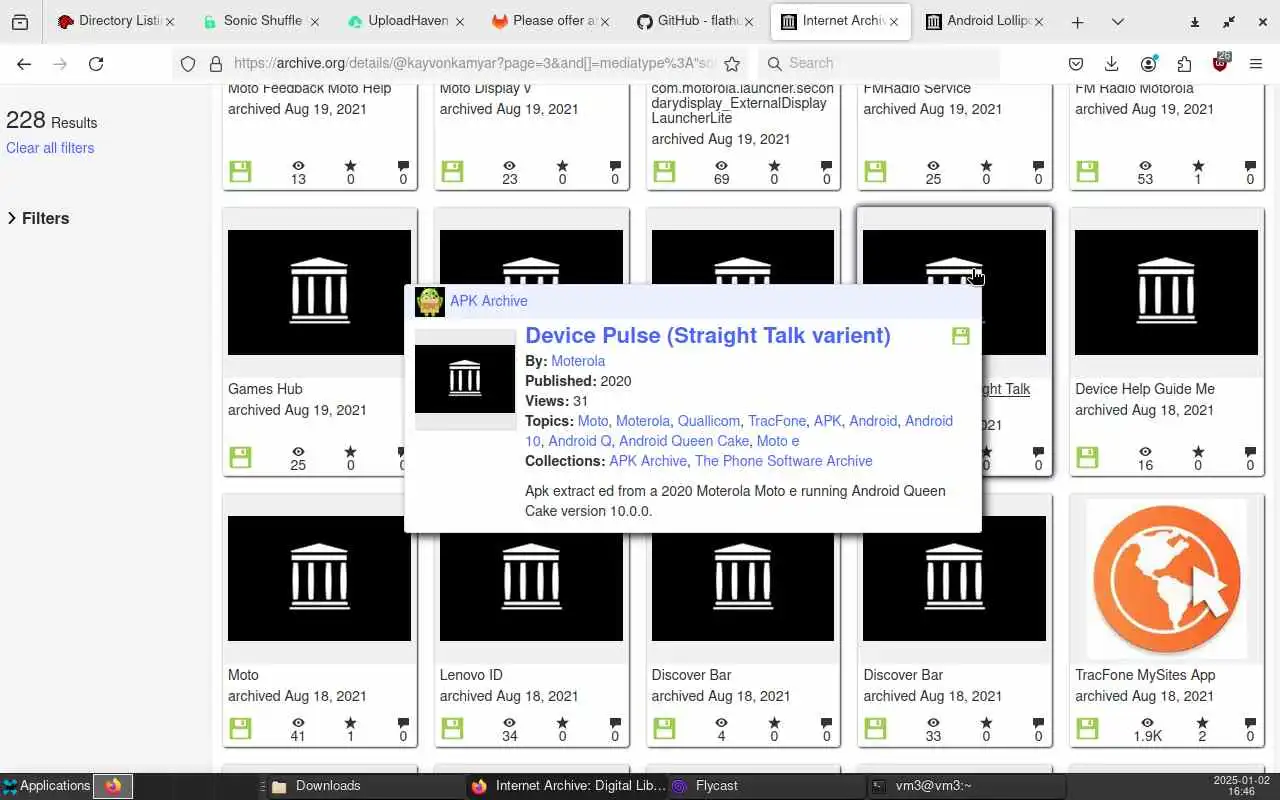The width and height of the screenshot is (1280, 800).
Task: Open the TracFone MySites App title
Action: (1145, 675)
